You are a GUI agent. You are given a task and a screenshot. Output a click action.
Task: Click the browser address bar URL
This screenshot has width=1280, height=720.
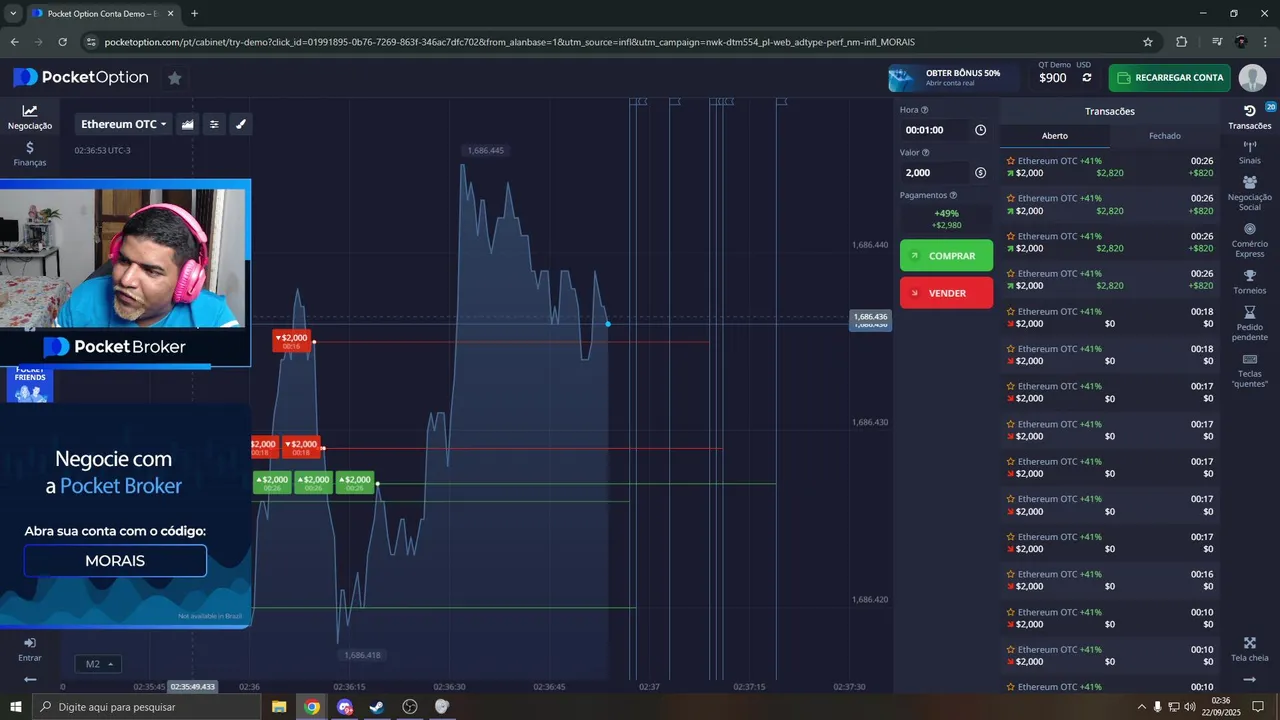tap(510, 42)
